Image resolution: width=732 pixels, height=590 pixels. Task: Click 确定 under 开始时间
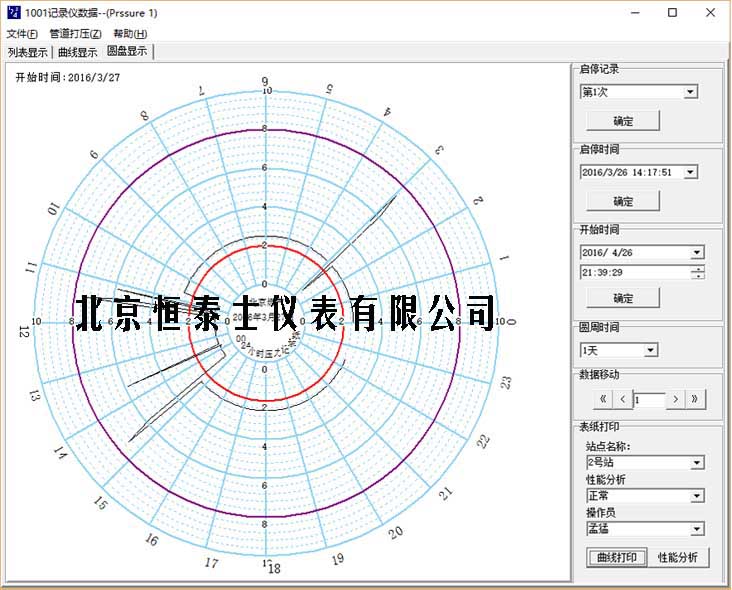tap(623, 298)
